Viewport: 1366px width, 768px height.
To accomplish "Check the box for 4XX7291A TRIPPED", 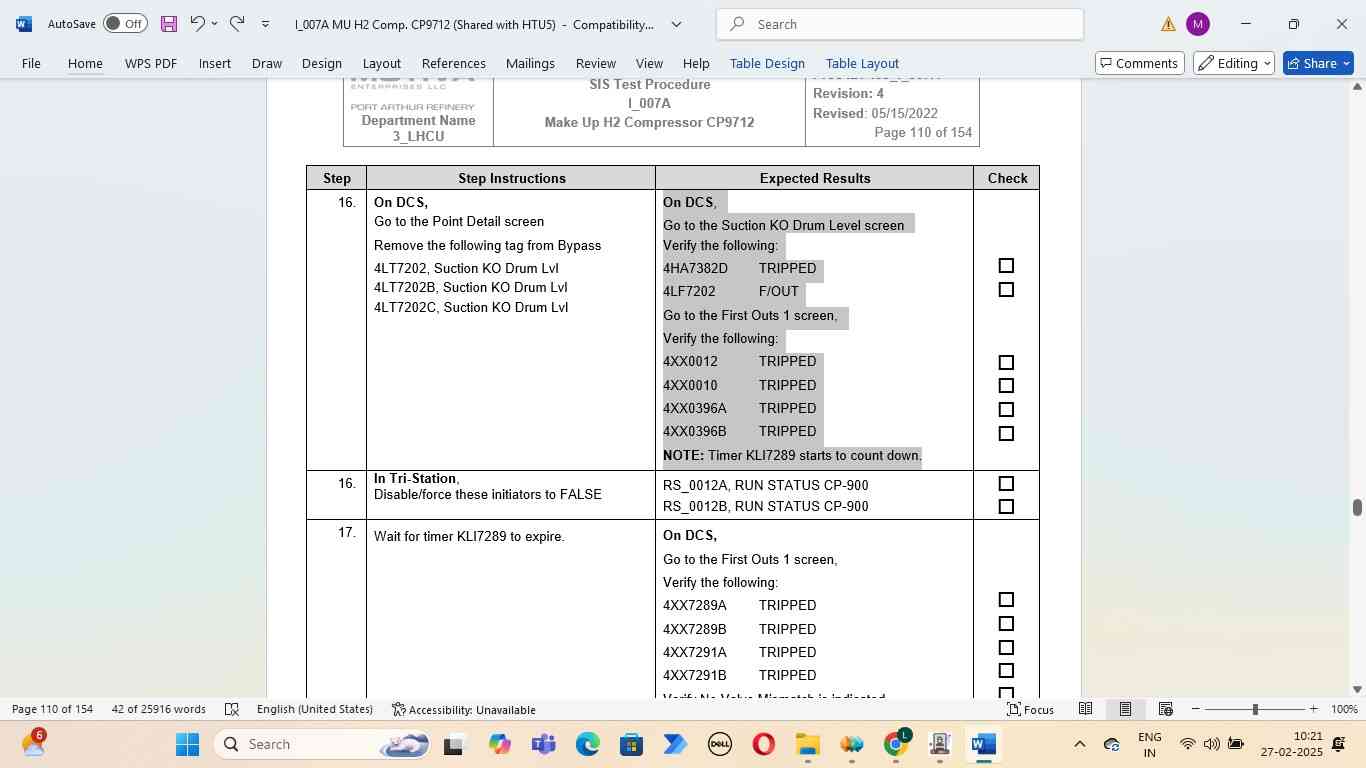I will coord(1006,648).
